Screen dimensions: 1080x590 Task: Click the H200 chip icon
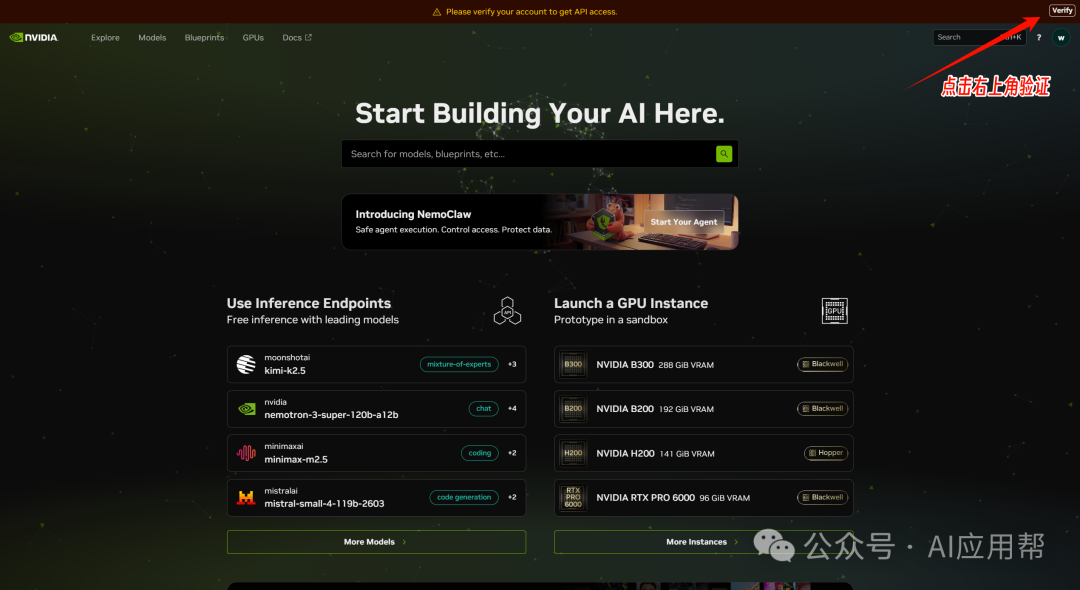point(573,453)
